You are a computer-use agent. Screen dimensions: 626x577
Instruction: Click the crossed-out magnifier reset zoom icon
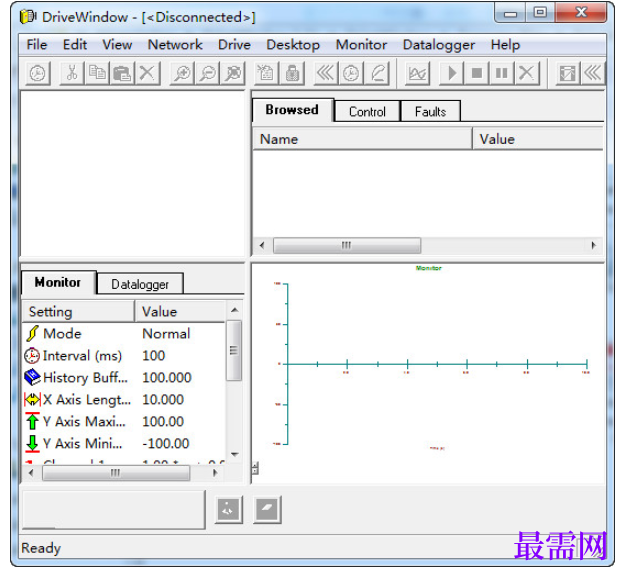233,73
